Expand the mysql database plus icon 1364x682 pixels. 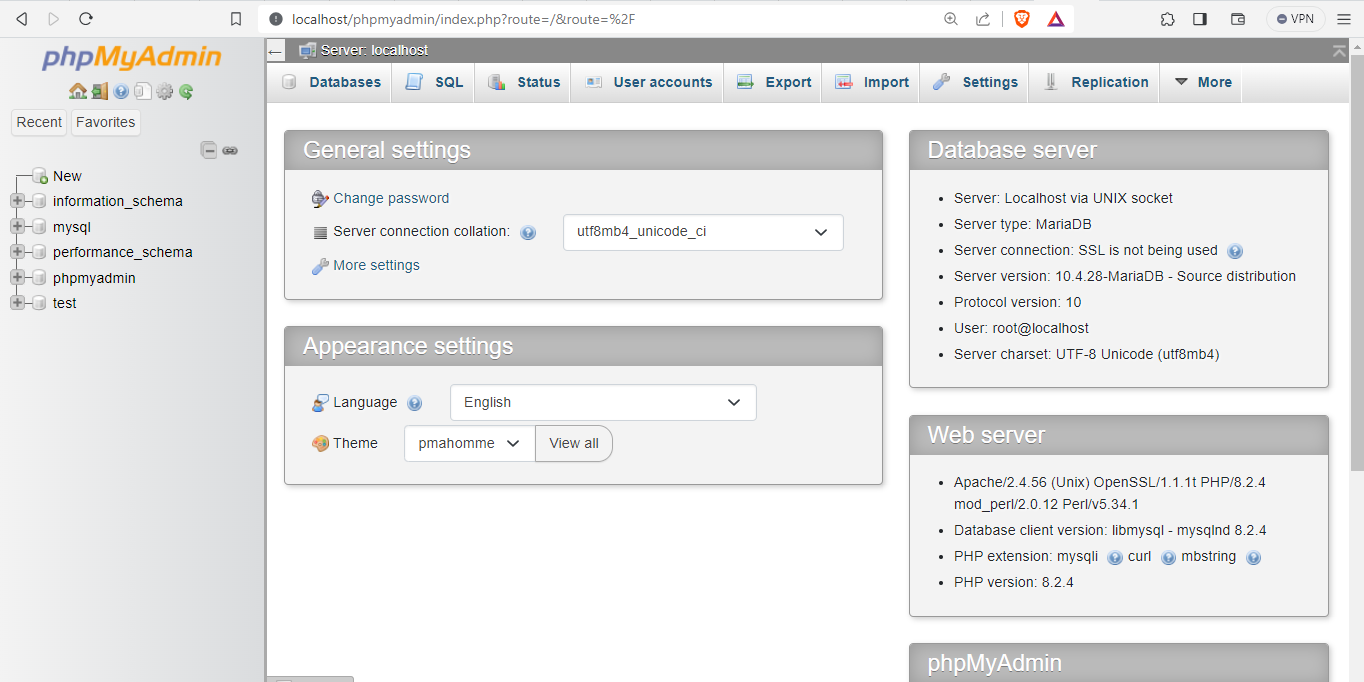click(x=17, y=227)
